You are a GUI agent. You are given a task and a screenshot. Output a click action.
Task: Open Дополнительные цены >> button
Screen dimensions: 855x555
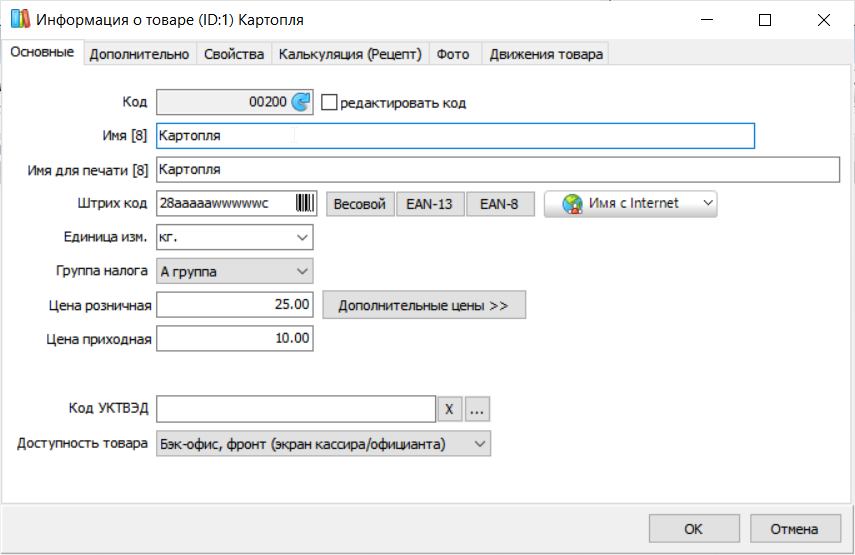pyautogui.click(x=424, y=305)
